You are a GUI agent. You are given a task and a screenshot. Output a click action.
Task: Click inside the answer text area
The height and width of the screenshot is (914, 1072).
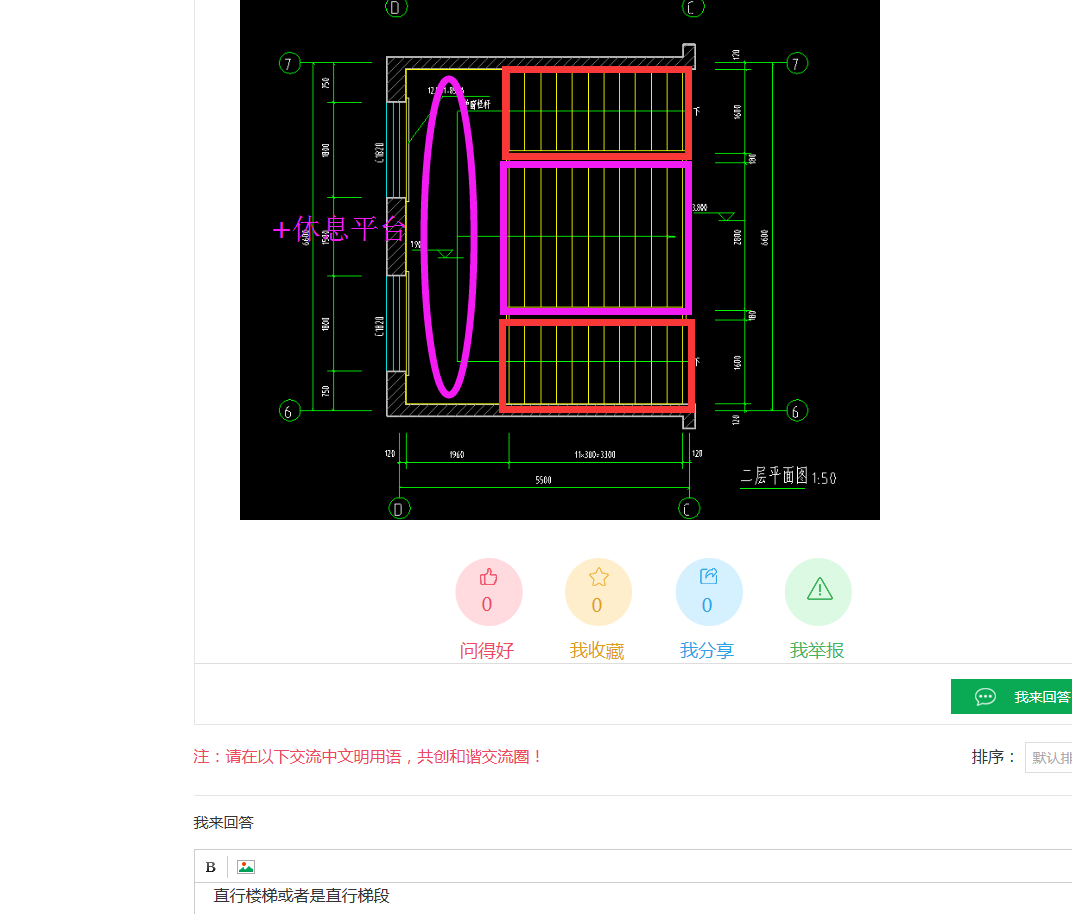633,898
